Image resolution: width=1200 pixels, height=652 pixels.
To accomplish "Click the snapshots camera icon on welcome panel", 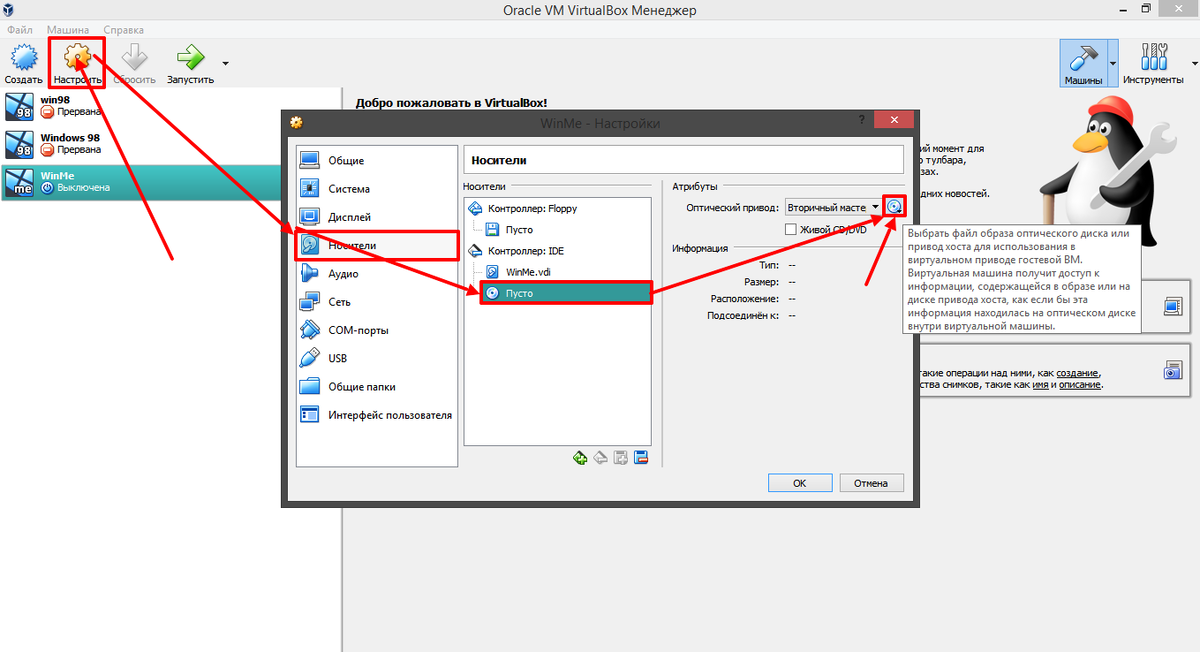I will tap(1173, 371).
